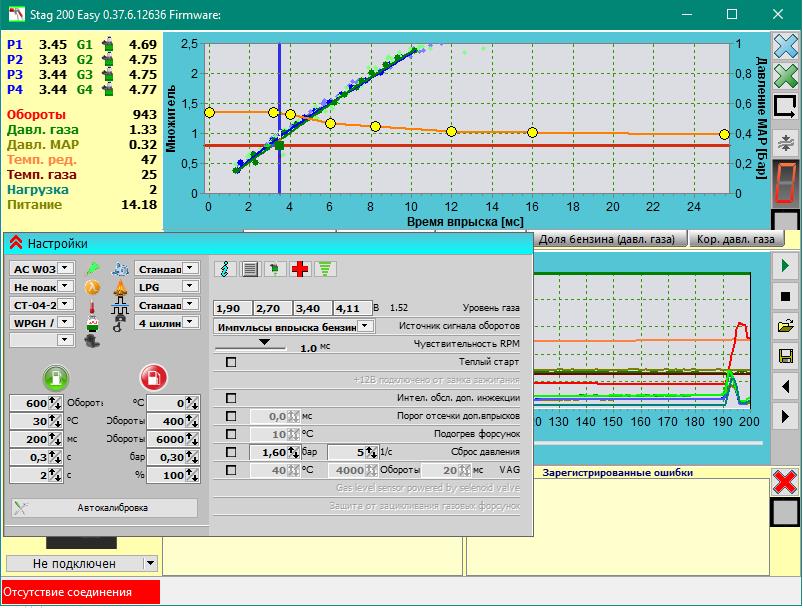This screenshot has height=608, width=803.
Task: Click the 4,11 gas level field
Action: click(353, 308)
